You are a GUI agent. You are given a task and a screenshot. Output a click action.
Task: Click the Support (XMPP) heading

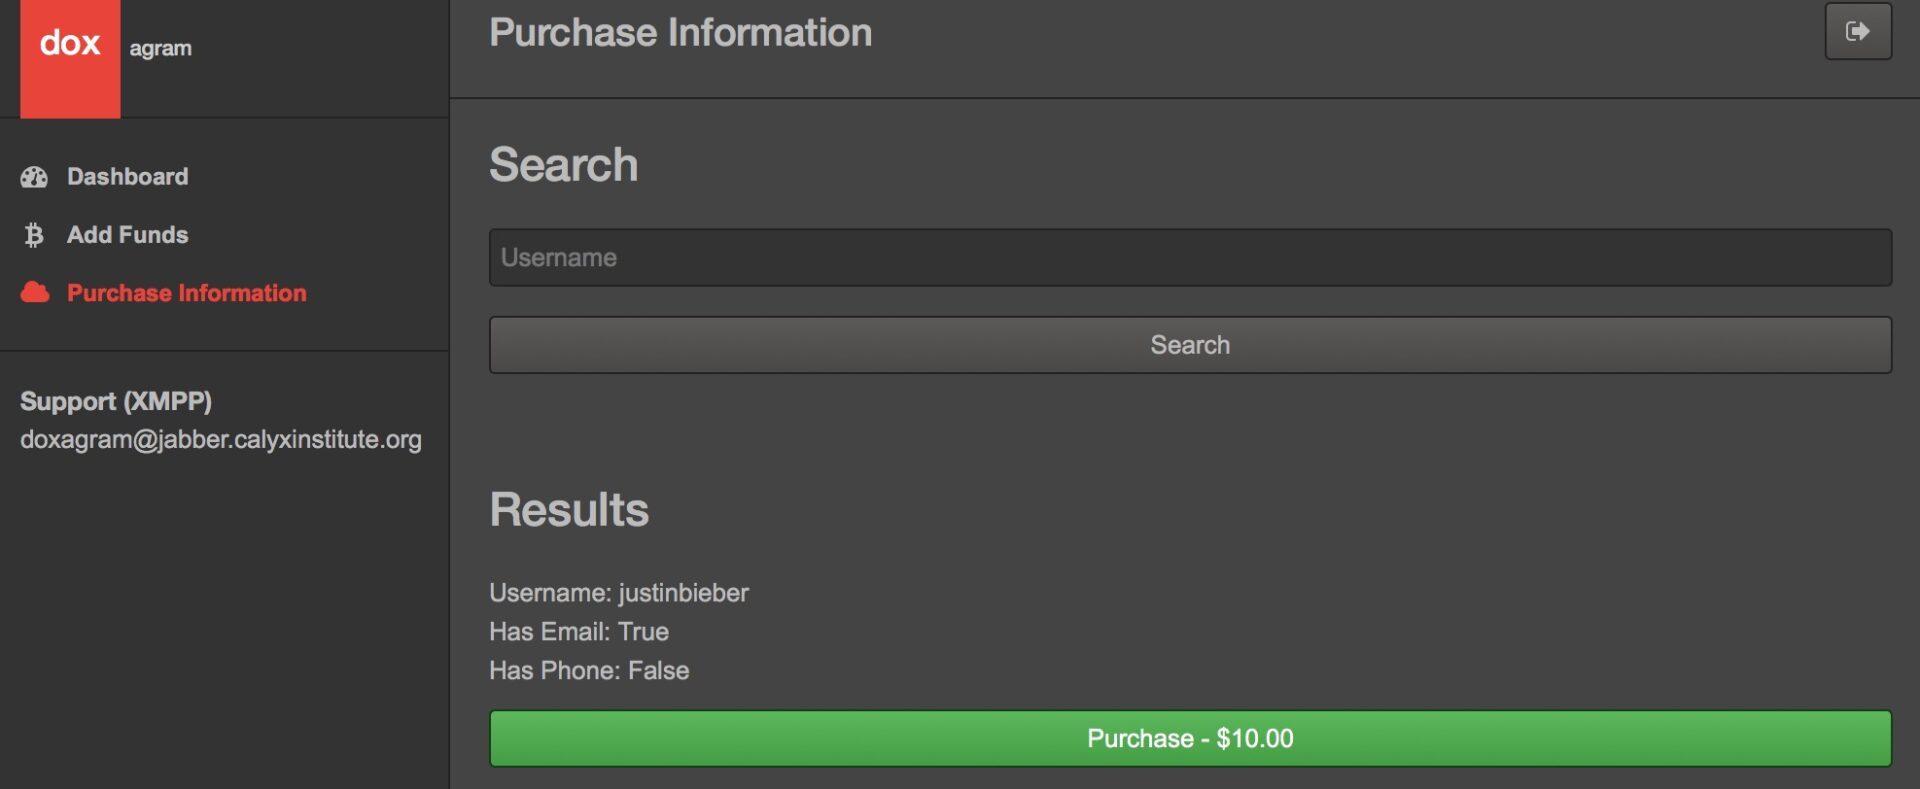[116, 401]
